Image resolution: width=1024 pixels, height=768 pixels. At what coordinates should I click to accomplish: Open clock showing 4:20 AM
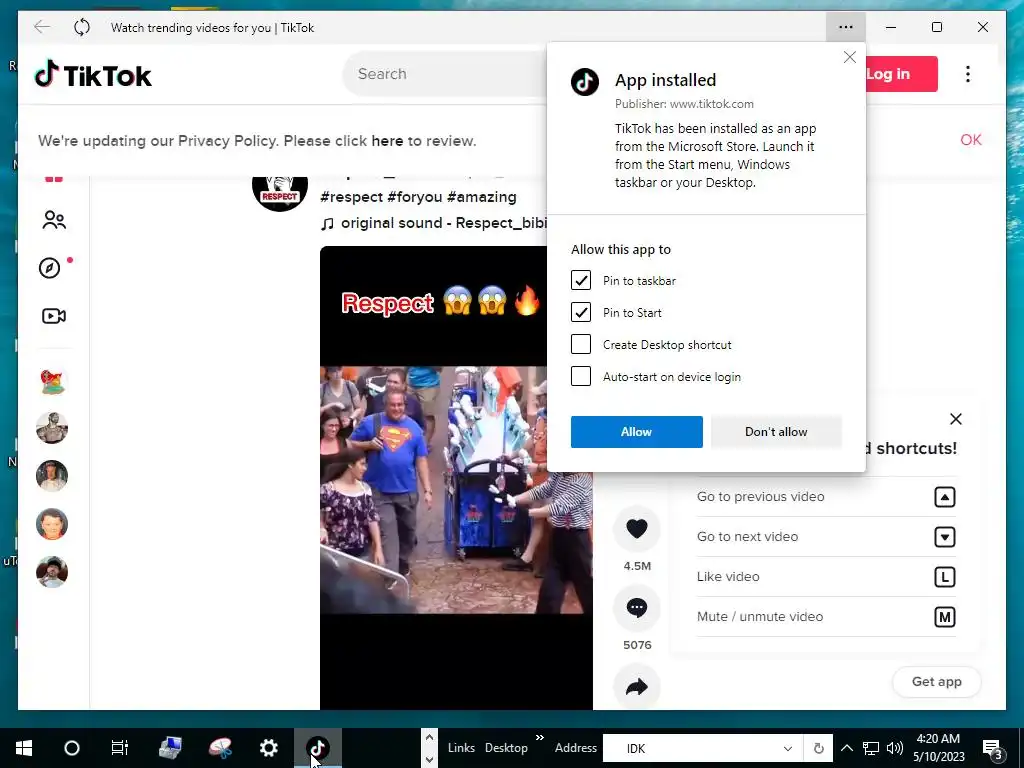[938, 748]
